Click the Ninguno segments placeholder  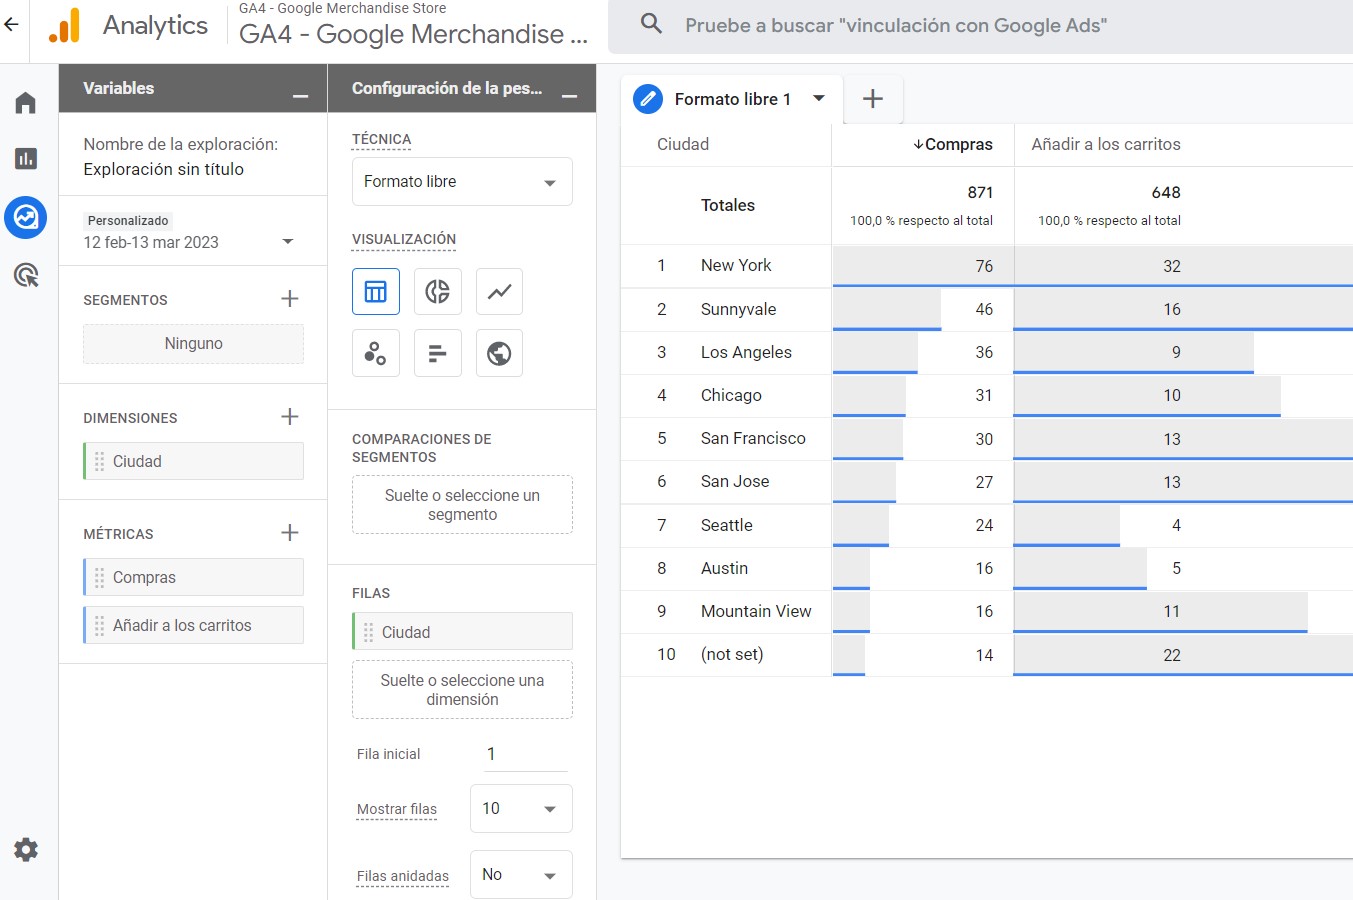(x=193, y=343)
